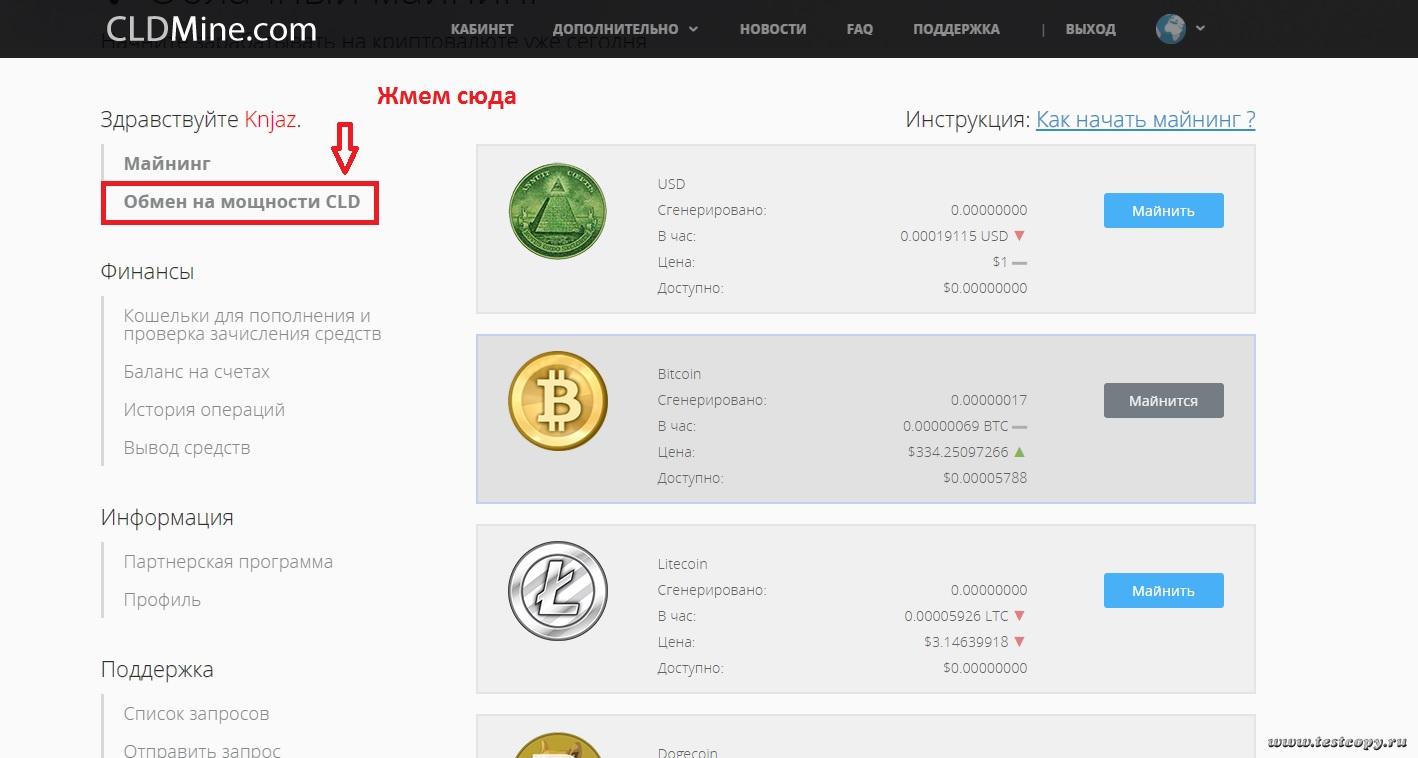Click the silver Litecoin coin icon
The width and height of the screenshot is (1418, 758).
tap(557, 591)
